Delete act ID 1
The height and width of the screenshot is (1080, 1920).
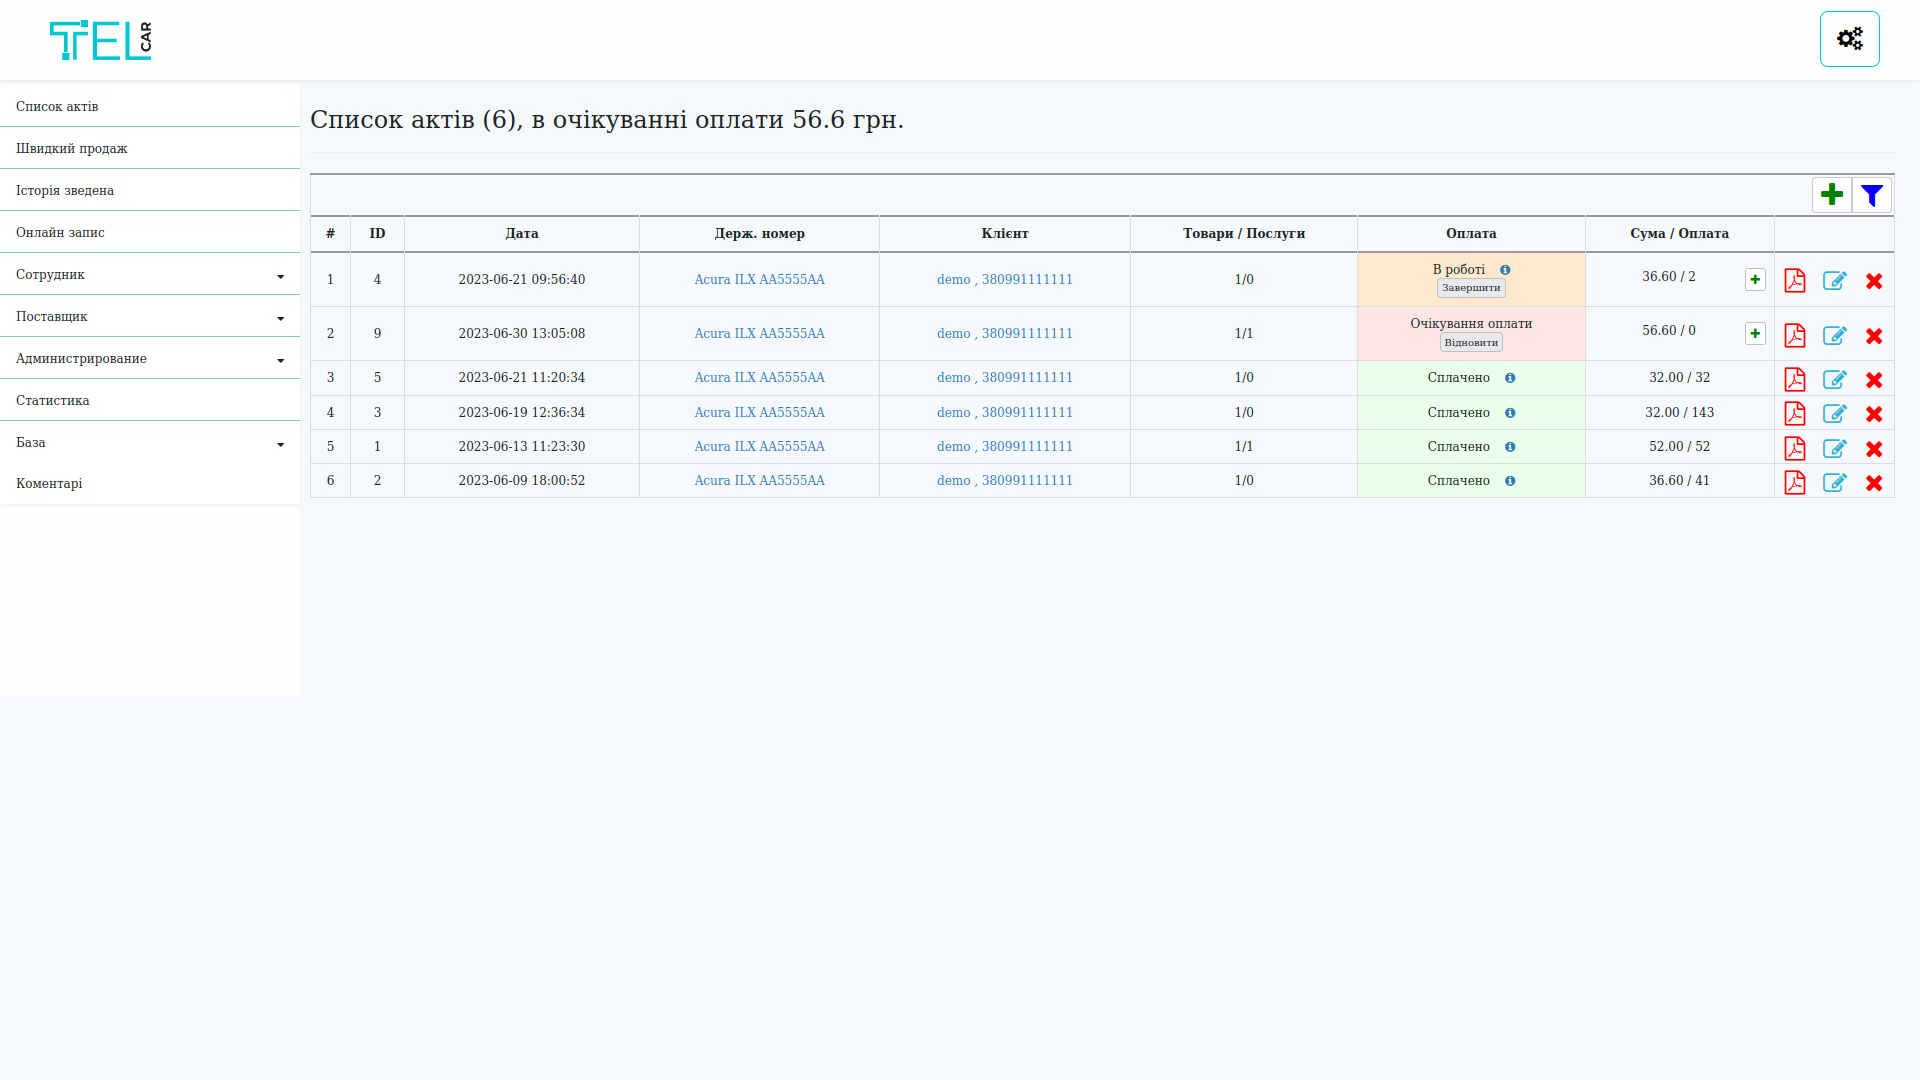[1874, 449]
